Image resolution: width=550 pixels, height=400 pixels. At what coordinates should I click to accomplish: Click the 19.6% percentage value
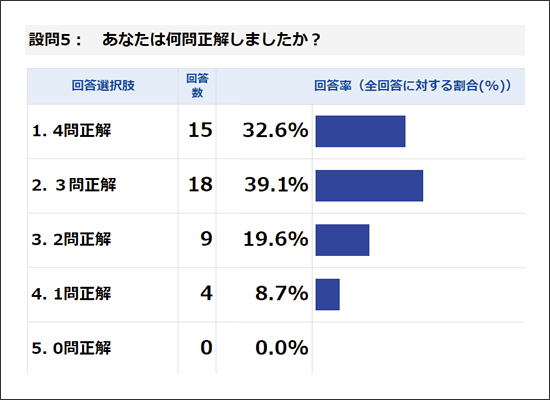(x=276, y=239)
